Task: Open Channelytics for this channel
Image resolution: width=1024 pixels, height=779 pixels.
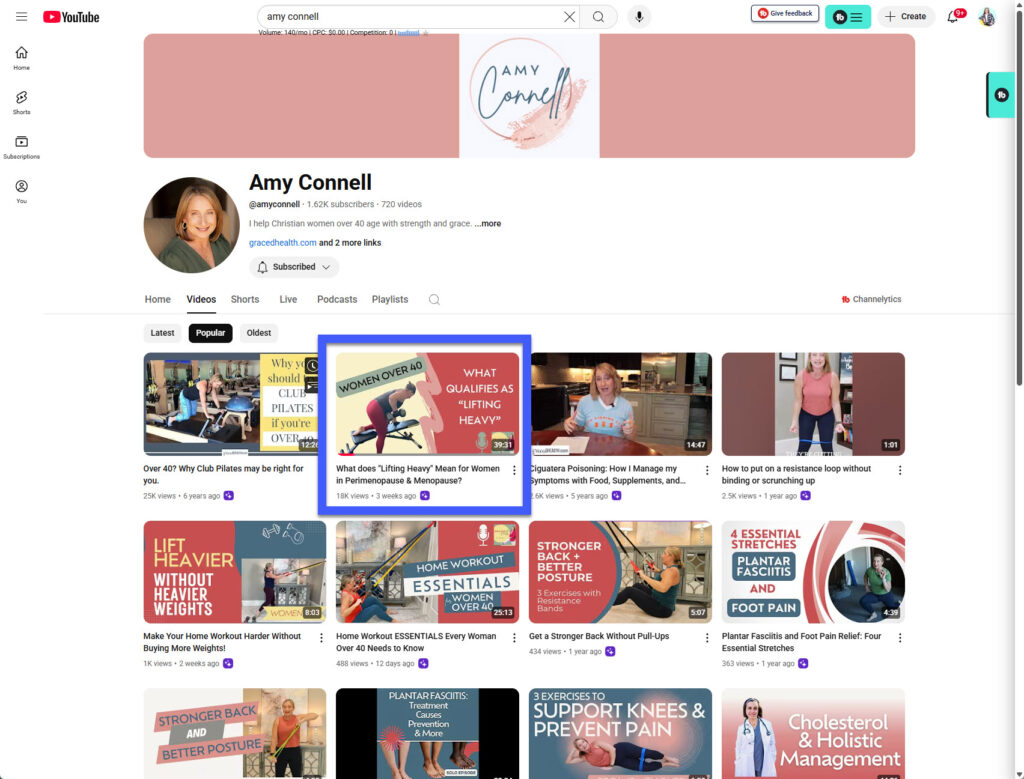Action: pos(871,299)
